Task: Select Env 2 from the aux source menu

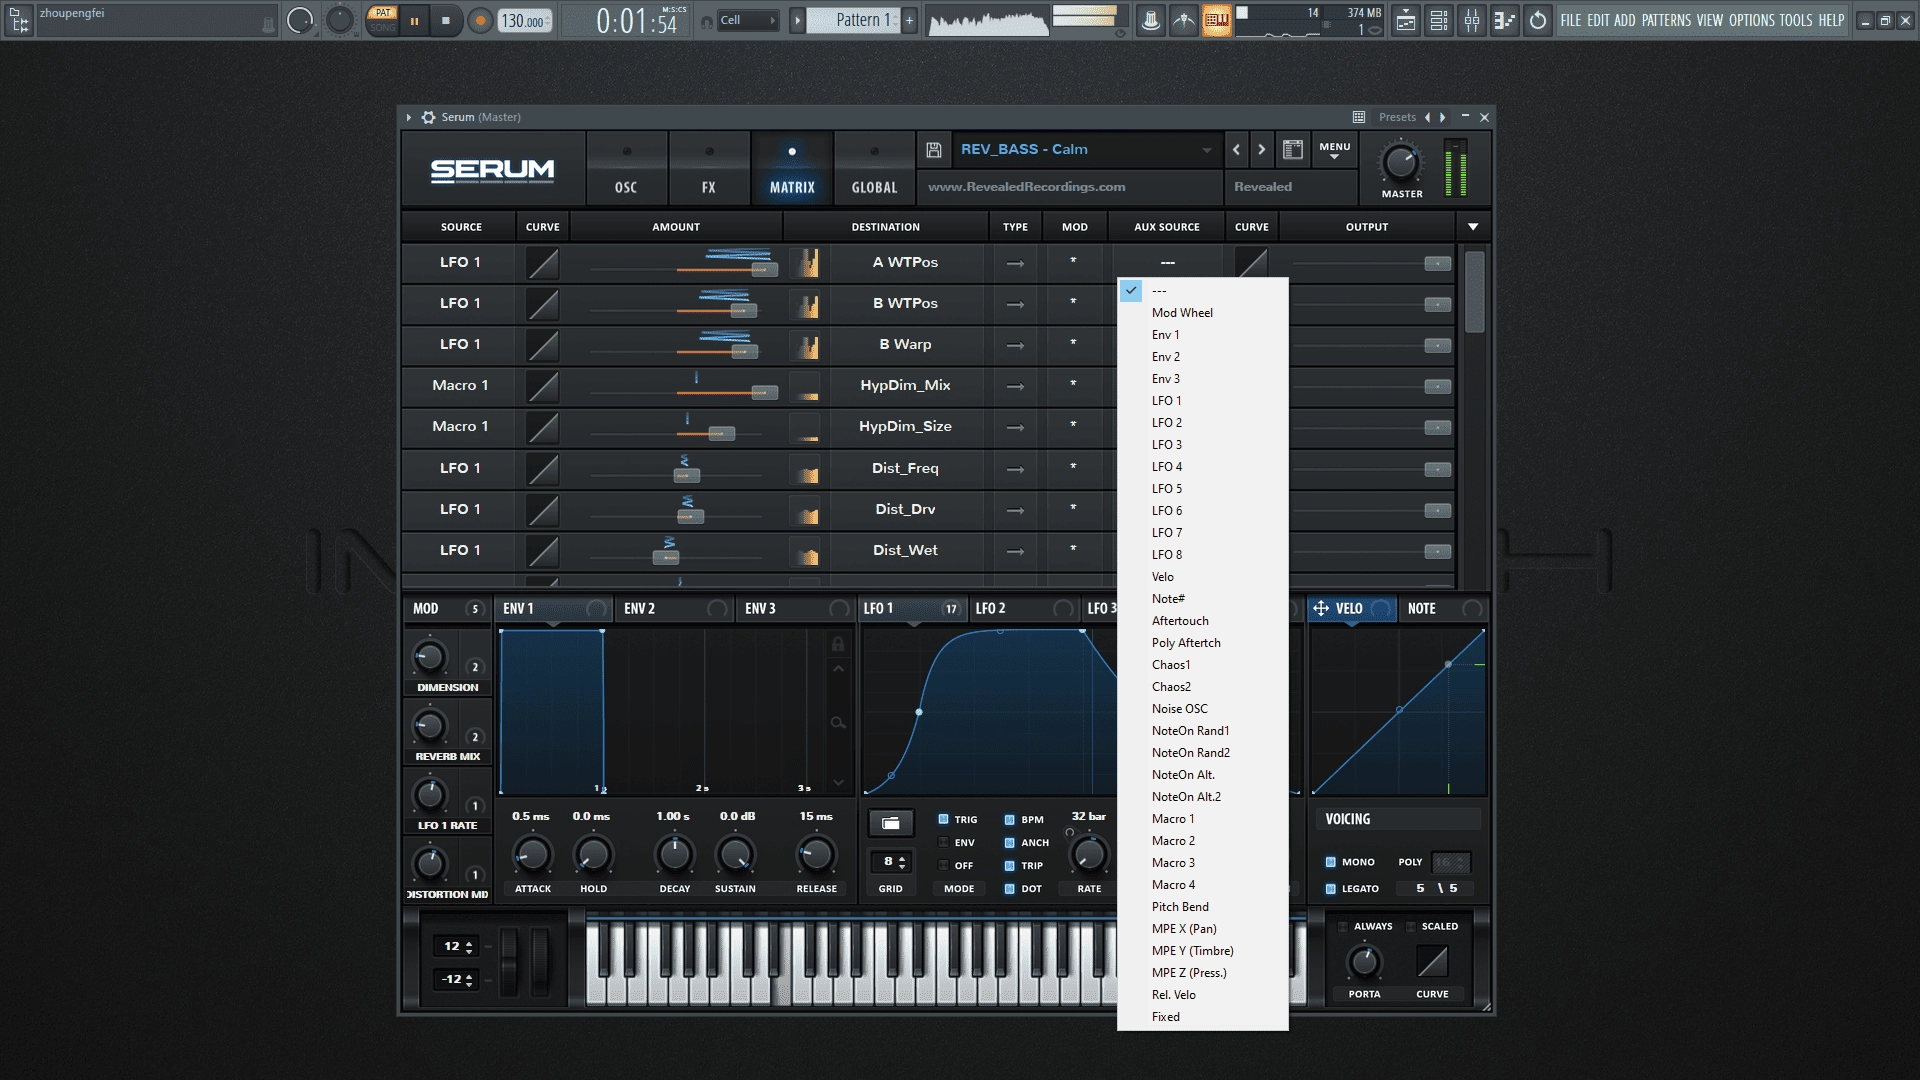Action: [x=1202, y=357]
